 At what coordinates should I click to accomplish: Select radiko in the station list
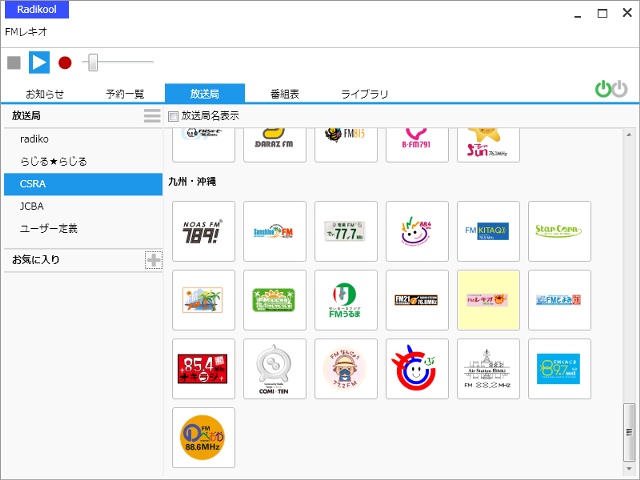click(83, 139)
